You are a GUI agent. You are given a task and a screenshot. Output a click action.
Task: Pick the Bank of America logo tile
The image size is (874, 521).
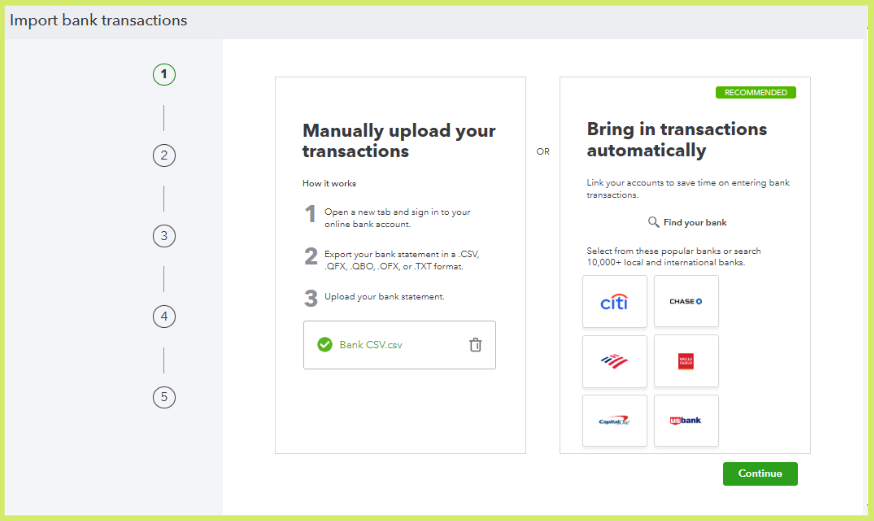[614, 361]
